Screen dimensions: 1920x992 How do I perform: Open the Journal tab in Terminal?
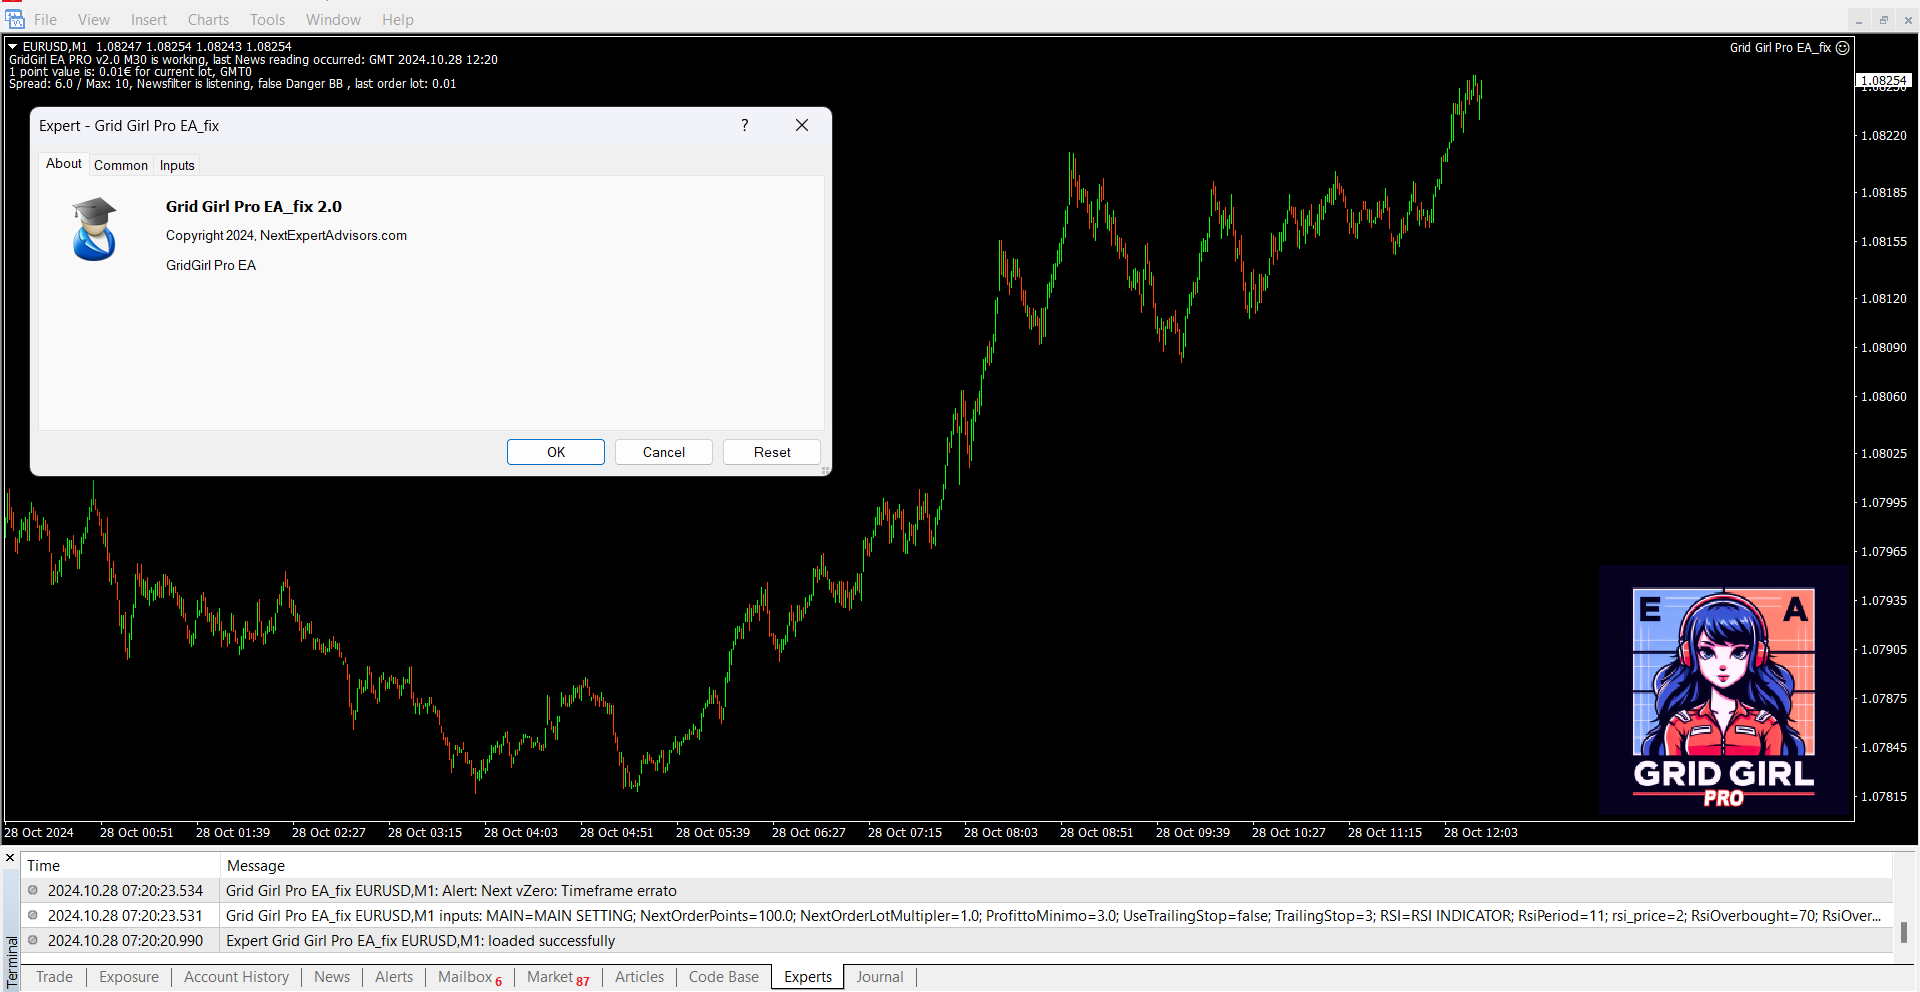point(879,977)
